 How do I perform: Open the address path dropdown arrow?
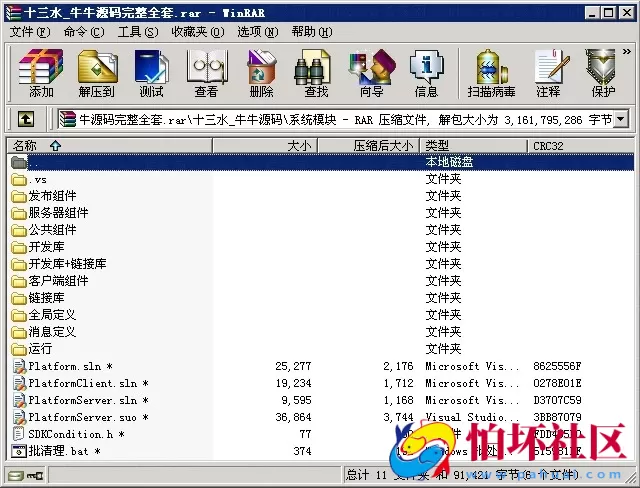(x=621, y=119)
